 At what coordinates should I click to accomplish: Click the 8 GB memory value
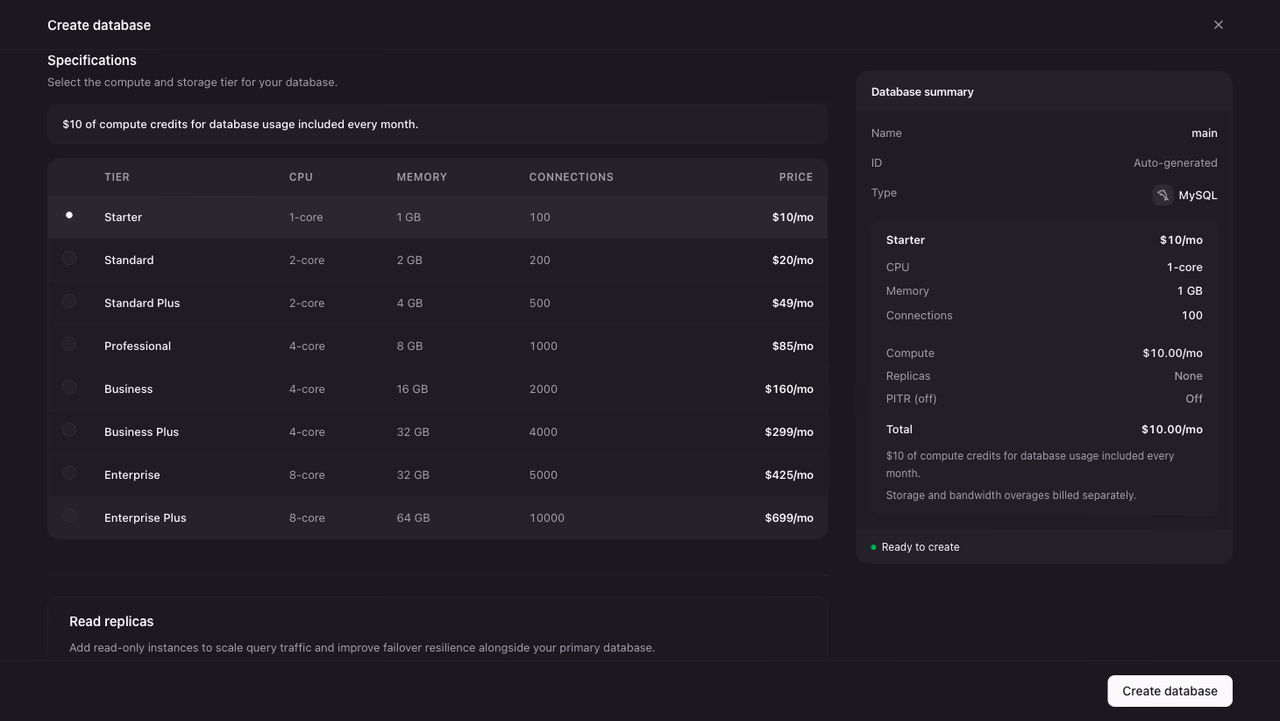pos(410,346)
